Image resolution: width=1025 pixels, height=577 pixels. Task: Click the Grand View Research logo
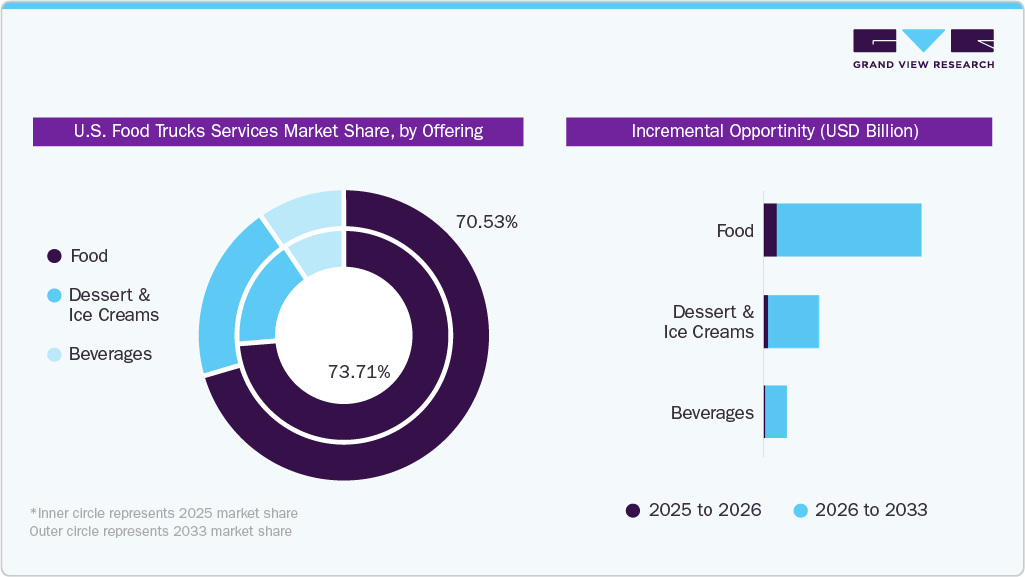[x=923, y=49]
